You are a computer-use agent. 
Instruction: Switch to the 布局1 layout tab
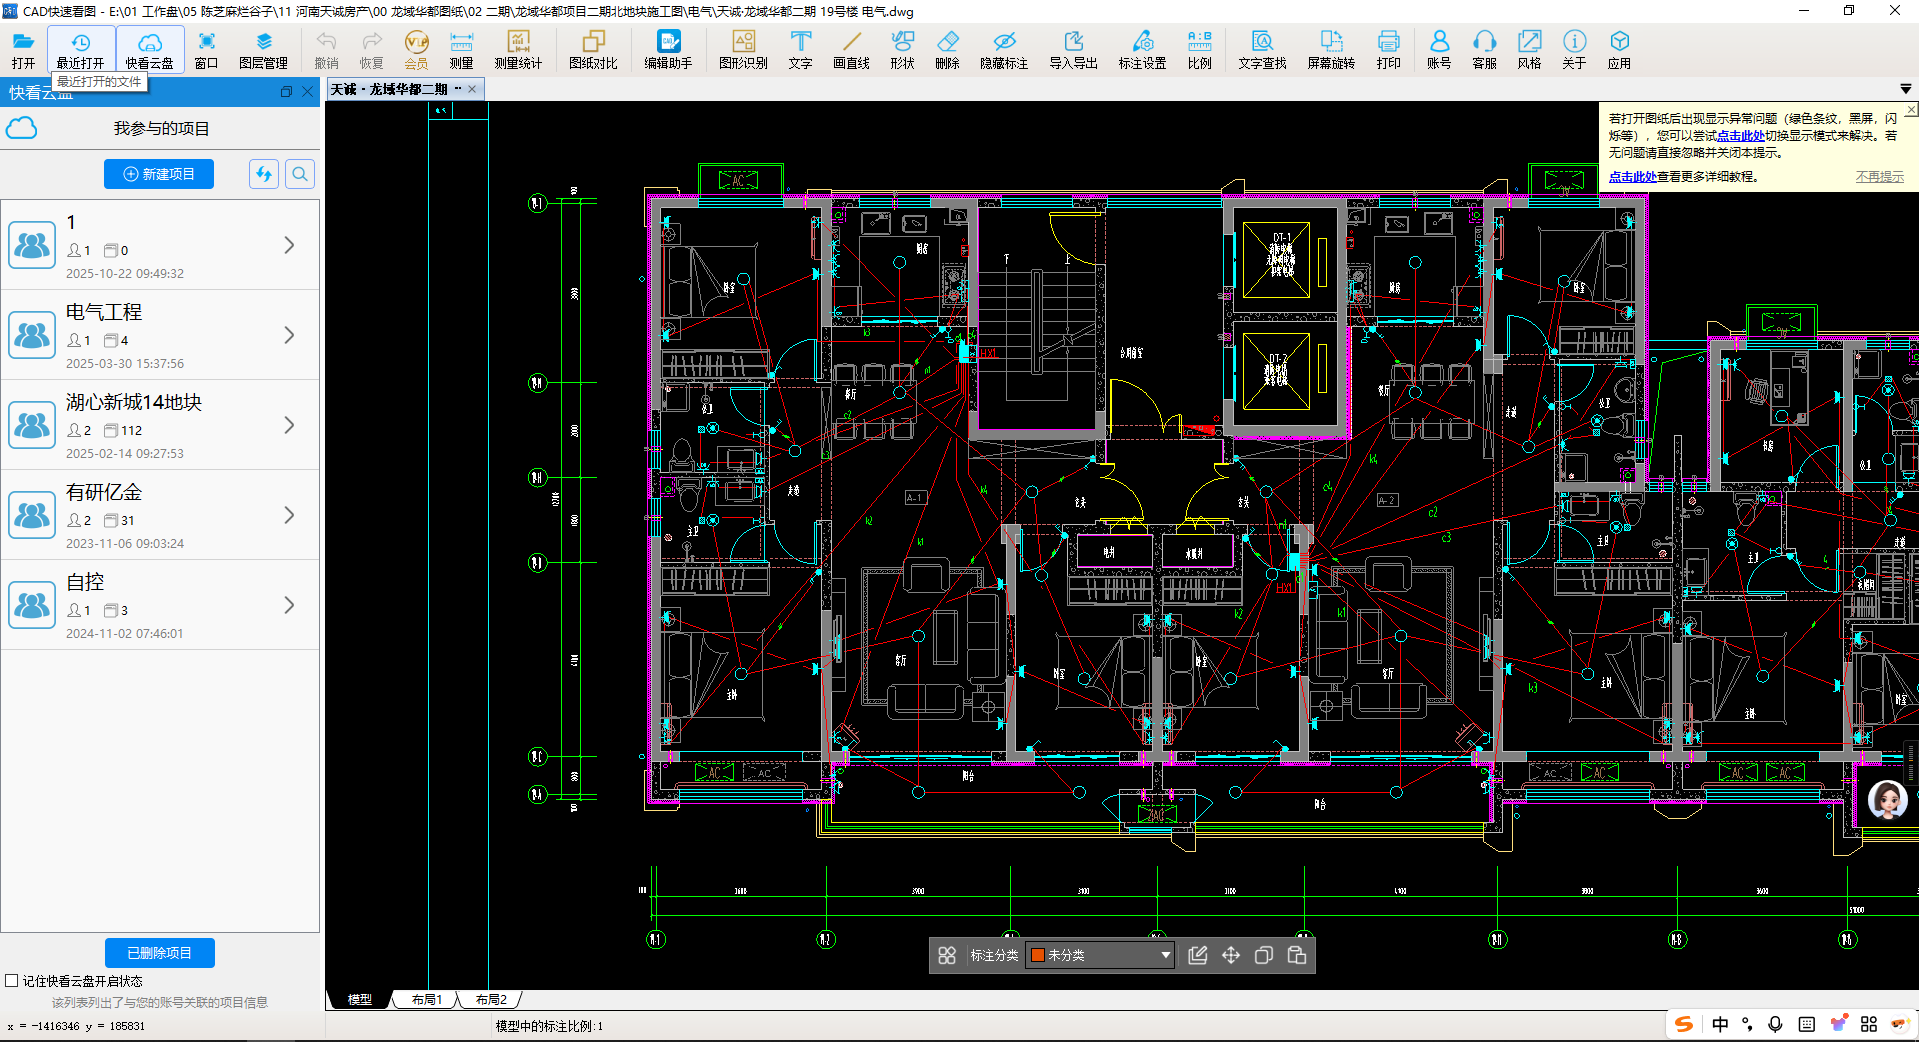pyautogui.click(x=427, y=999)
